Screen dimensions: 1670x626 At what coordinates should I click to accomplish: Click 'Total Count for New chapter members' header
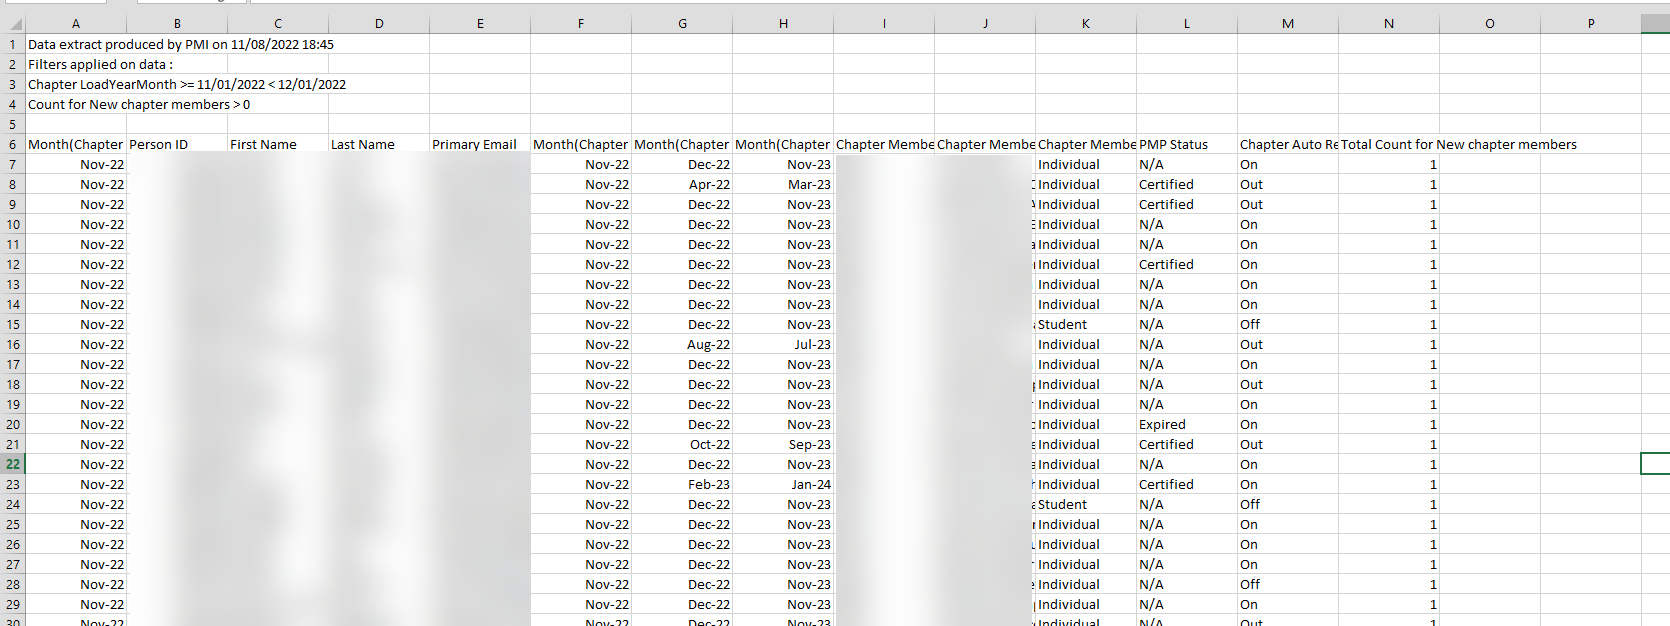coord(1458,144)
